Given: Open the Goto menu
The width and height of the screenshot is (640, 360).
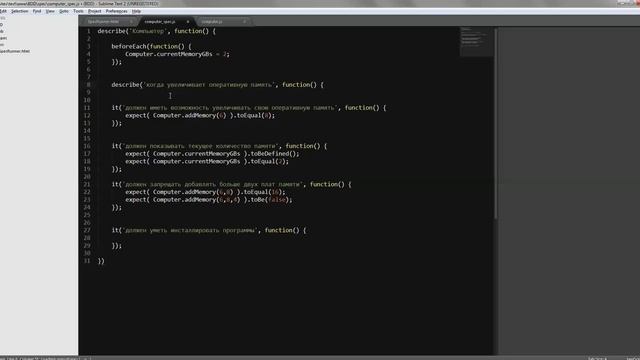Looking at the screenshot, I should [64, 11].
